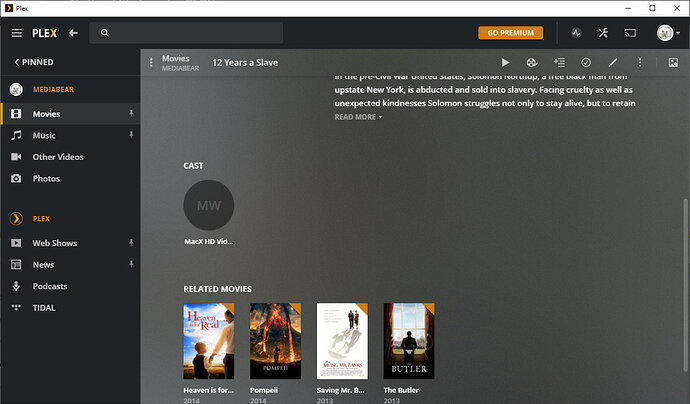690x404 pixels.
Task: Open the Photos library
Action: [x=70, y=178]
